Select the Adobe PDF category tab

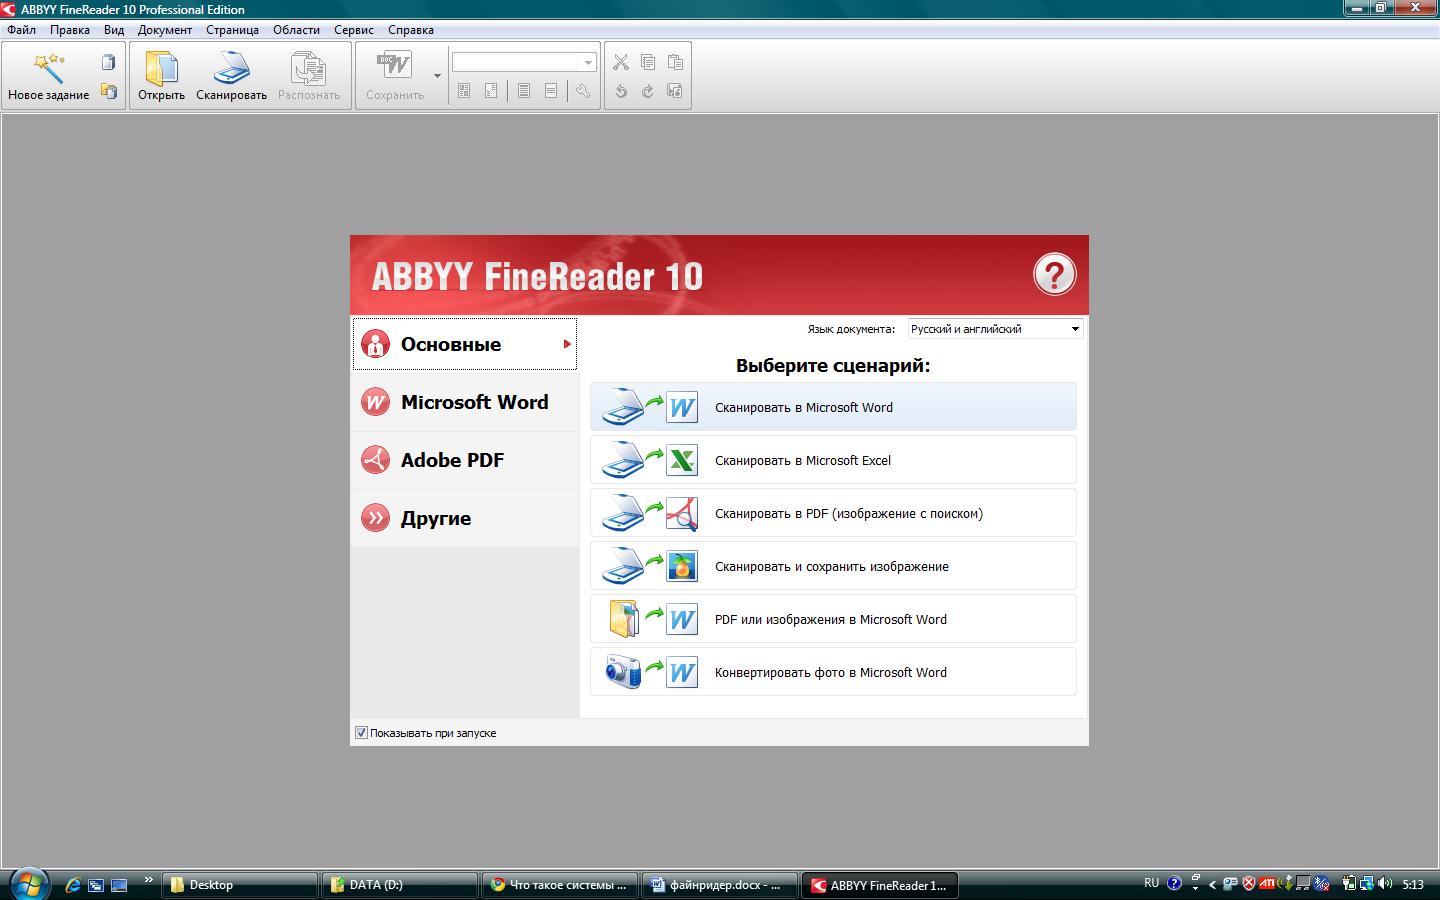(x=465, y=460)
